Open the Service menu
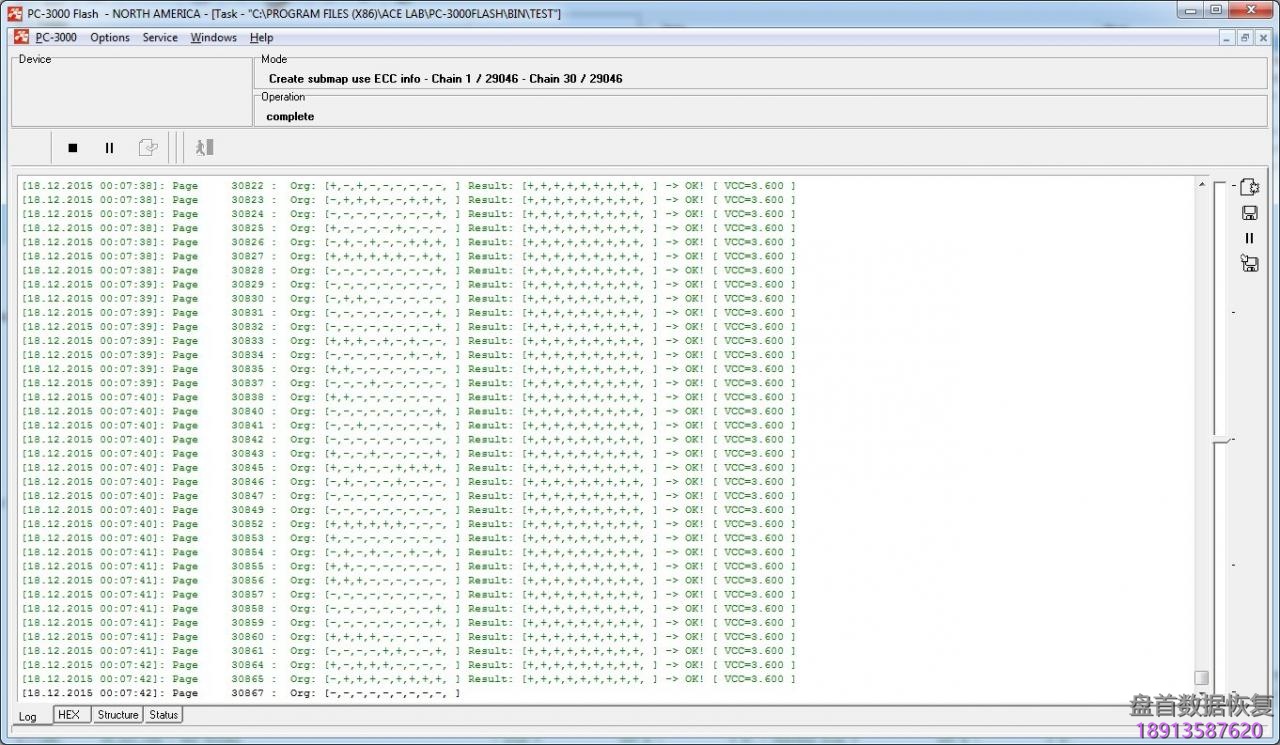Screen dimensions: 1280x745 point(160,38)
